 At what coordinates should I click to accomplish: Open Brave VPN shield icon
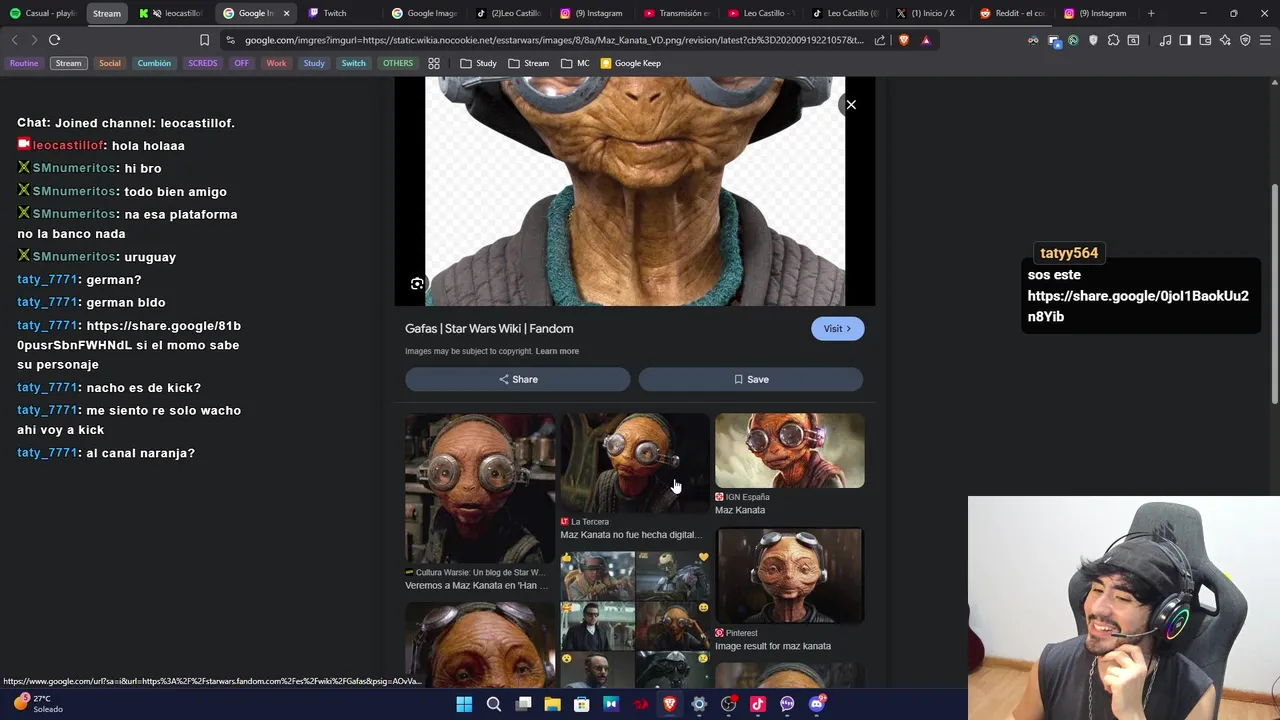click(1245, 40)
